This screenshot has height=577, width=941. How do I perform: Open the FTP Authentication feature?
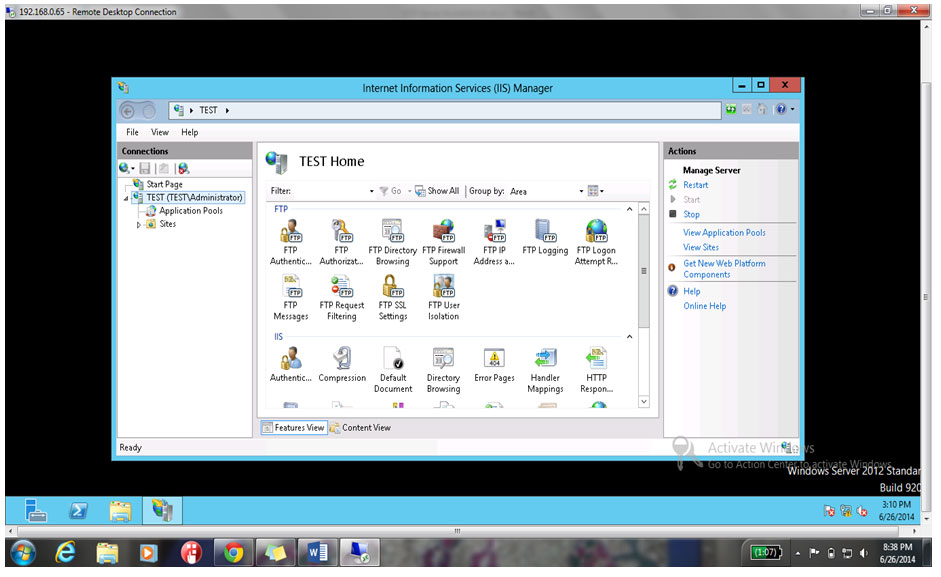[290, 242]
